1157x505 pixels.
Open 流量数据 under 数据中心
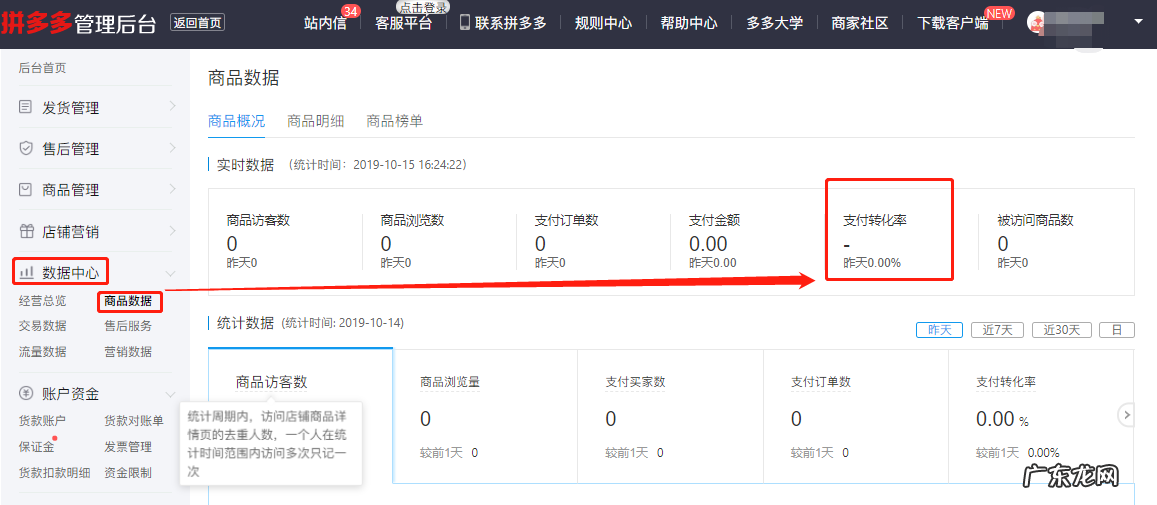[x=42, y=351]
